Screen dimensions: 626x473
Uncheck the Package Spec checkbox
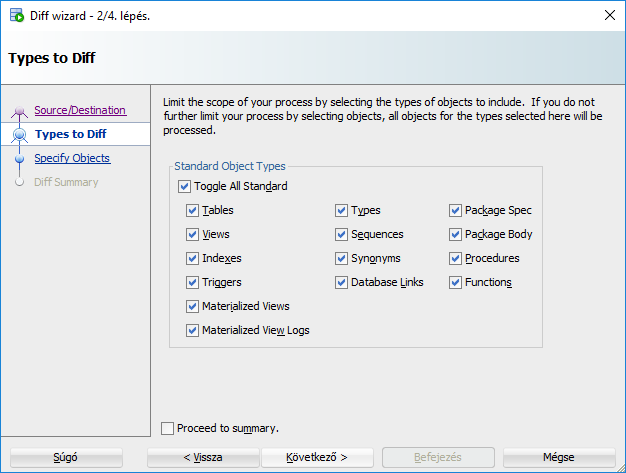455,210
